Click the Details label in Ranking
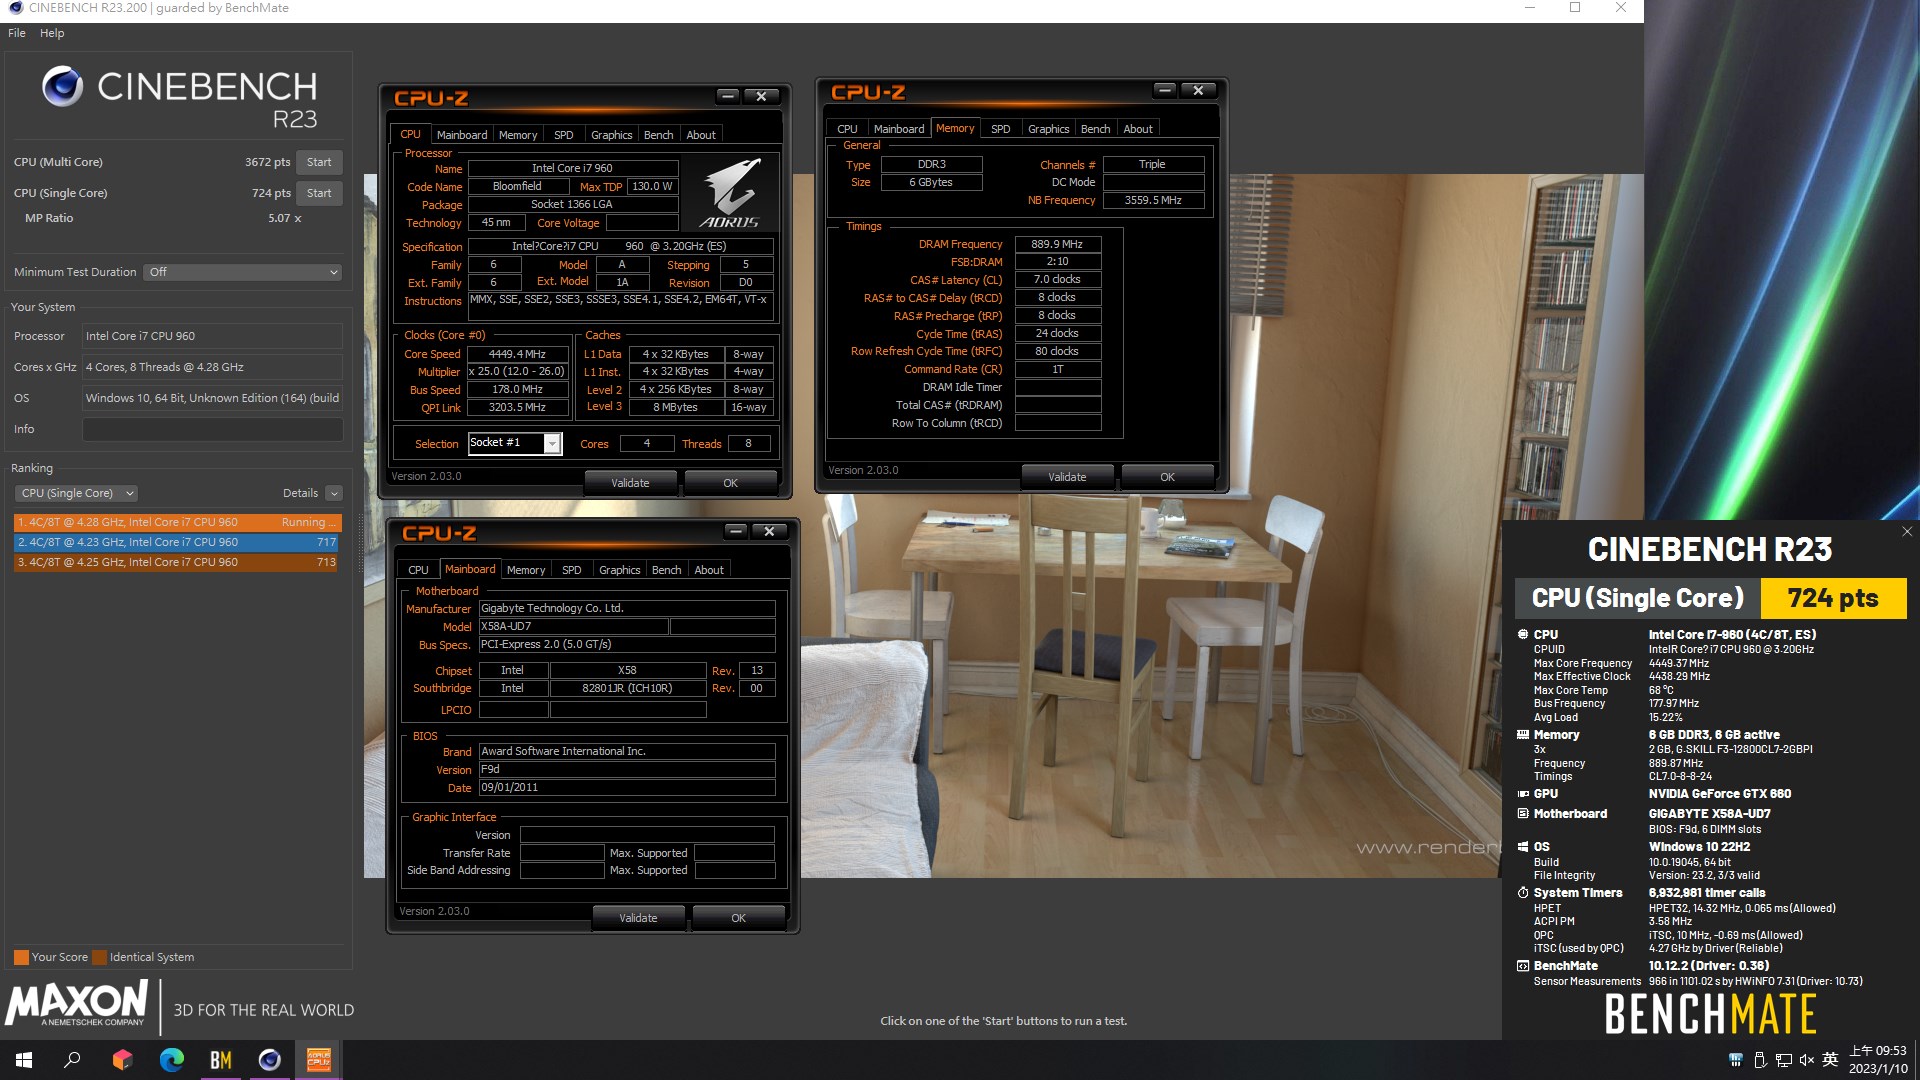 [x=300, y=493]
